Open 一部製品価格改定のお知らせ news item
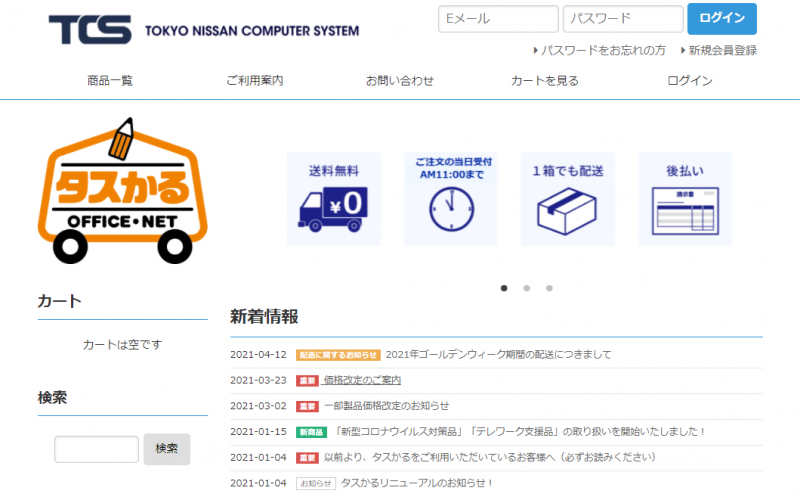 pos(387,406)
